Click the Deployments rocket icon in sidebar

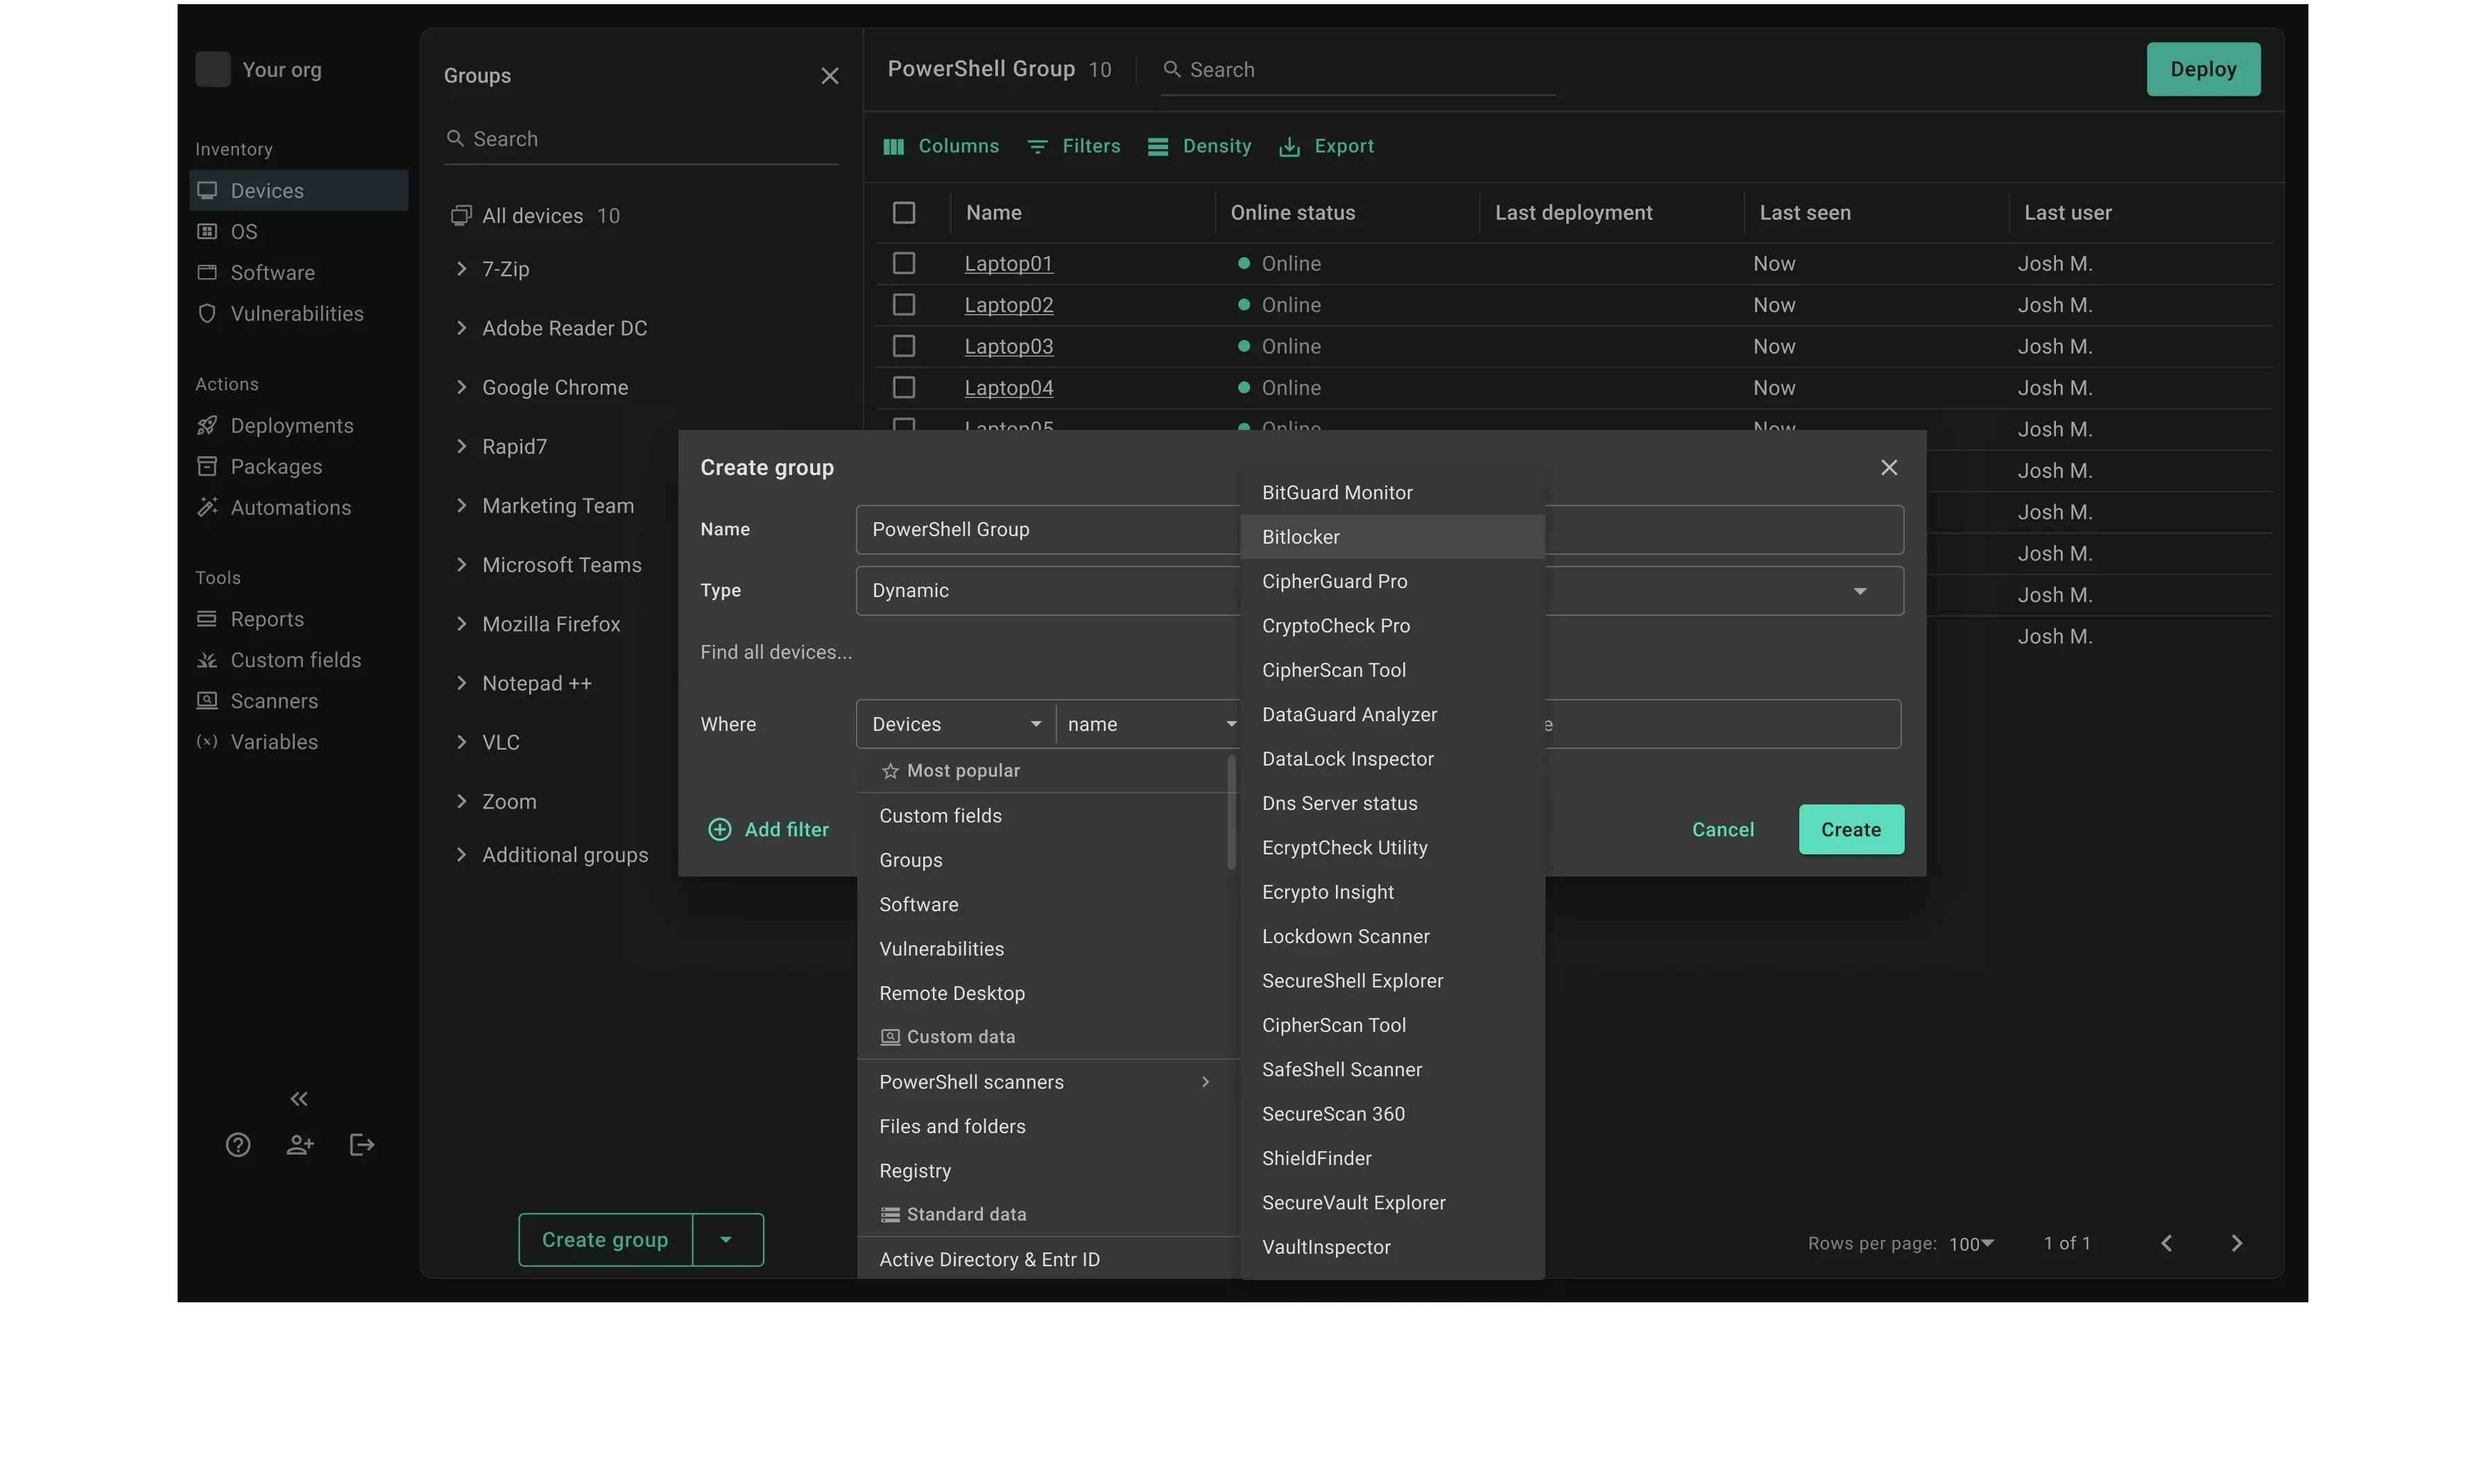tap(207, 426)
